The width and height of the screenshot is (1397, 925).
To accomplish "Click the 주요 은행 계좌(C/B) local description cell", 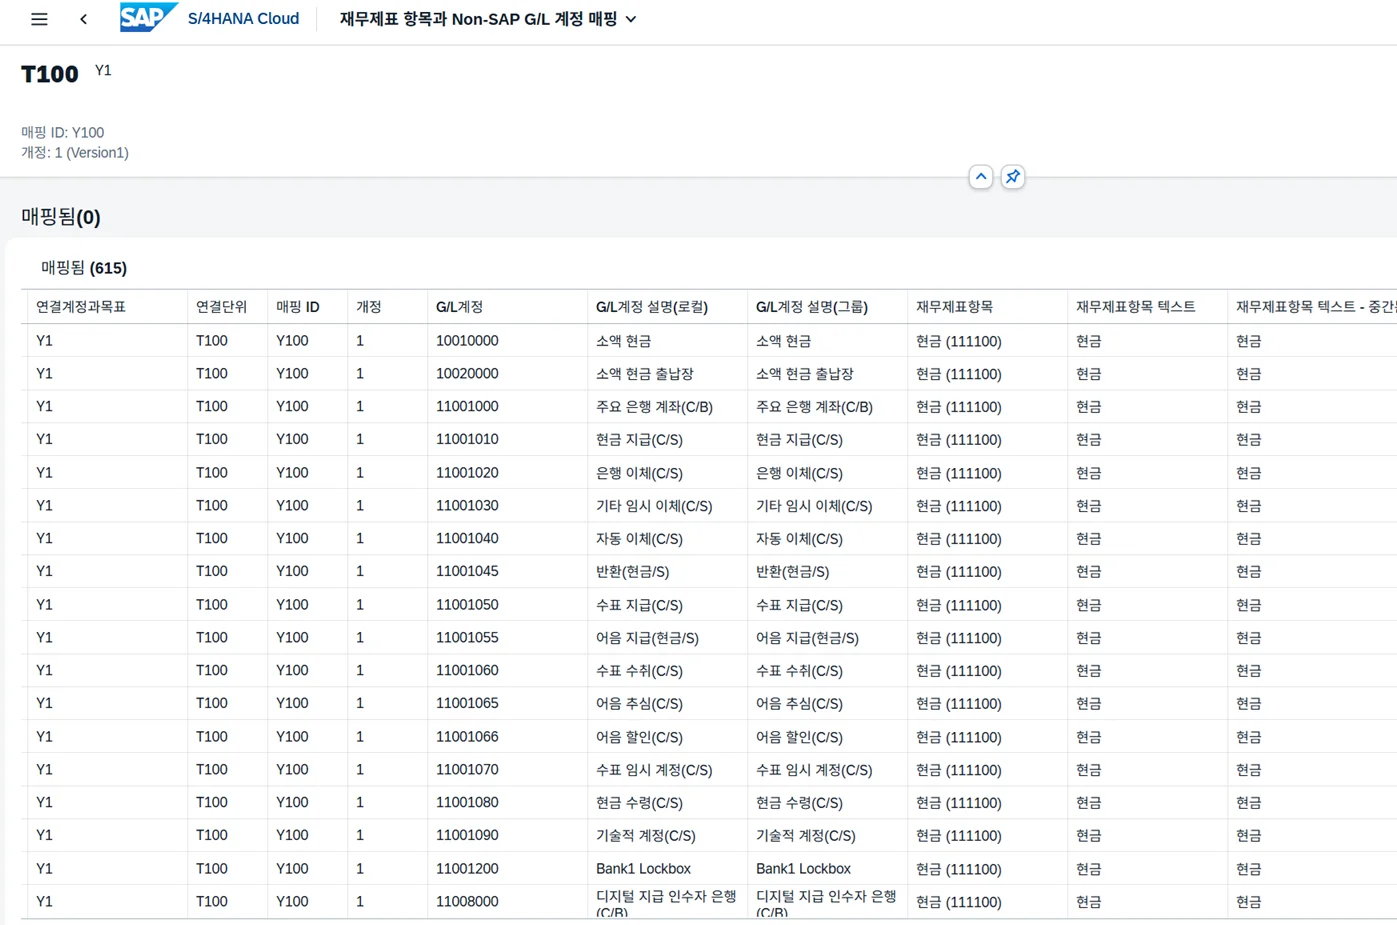I will (654, 407).
